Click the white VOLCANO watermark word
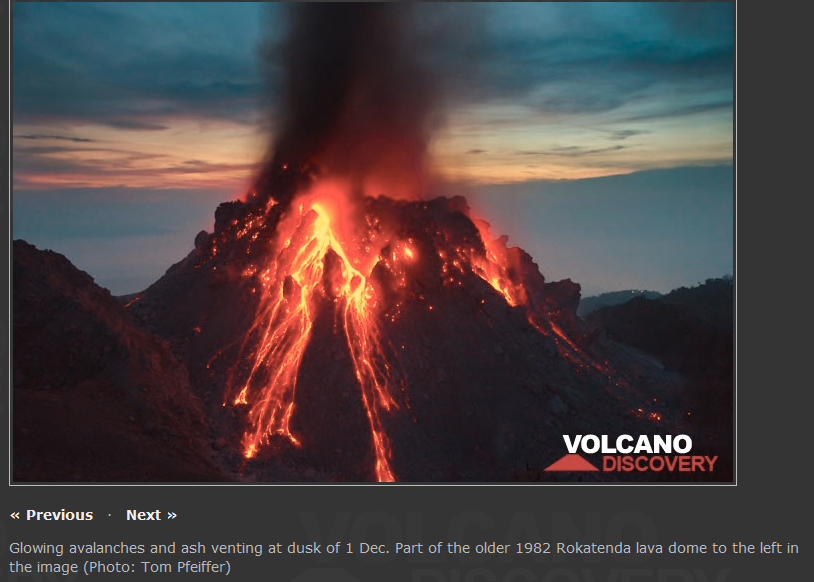The image size is (814, 582). [627, 444]
